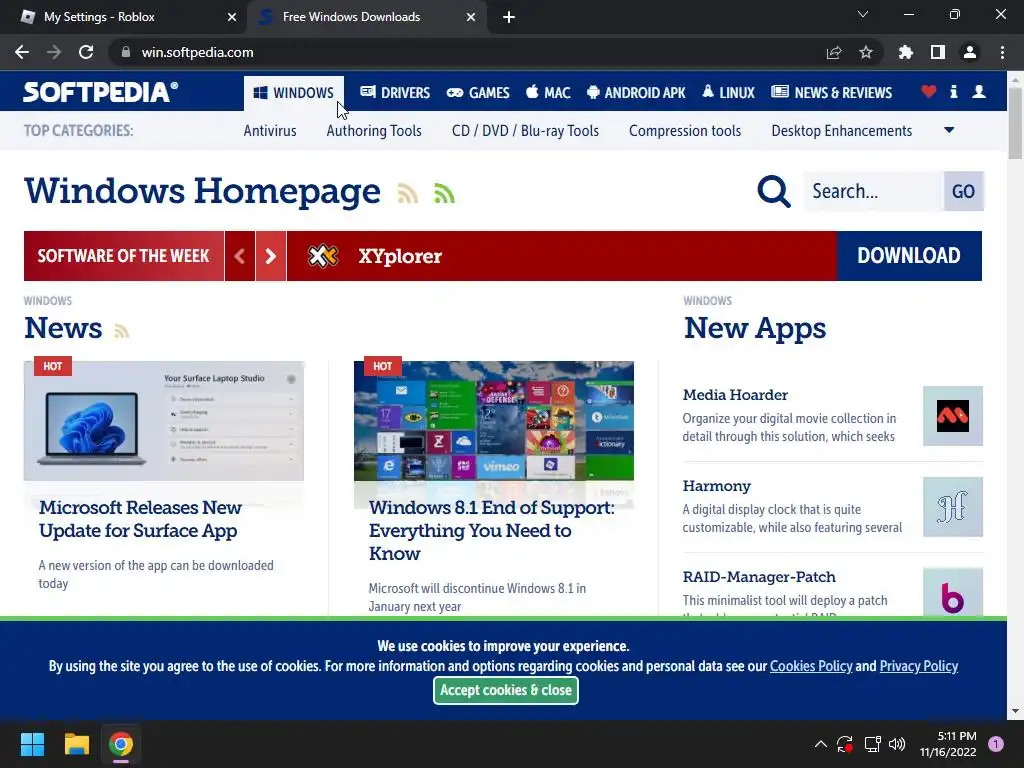Screen dimensions: 1024x768
Task: Open the Authoring Tools category
Action: pyautogui.click(x=374, y=131)
